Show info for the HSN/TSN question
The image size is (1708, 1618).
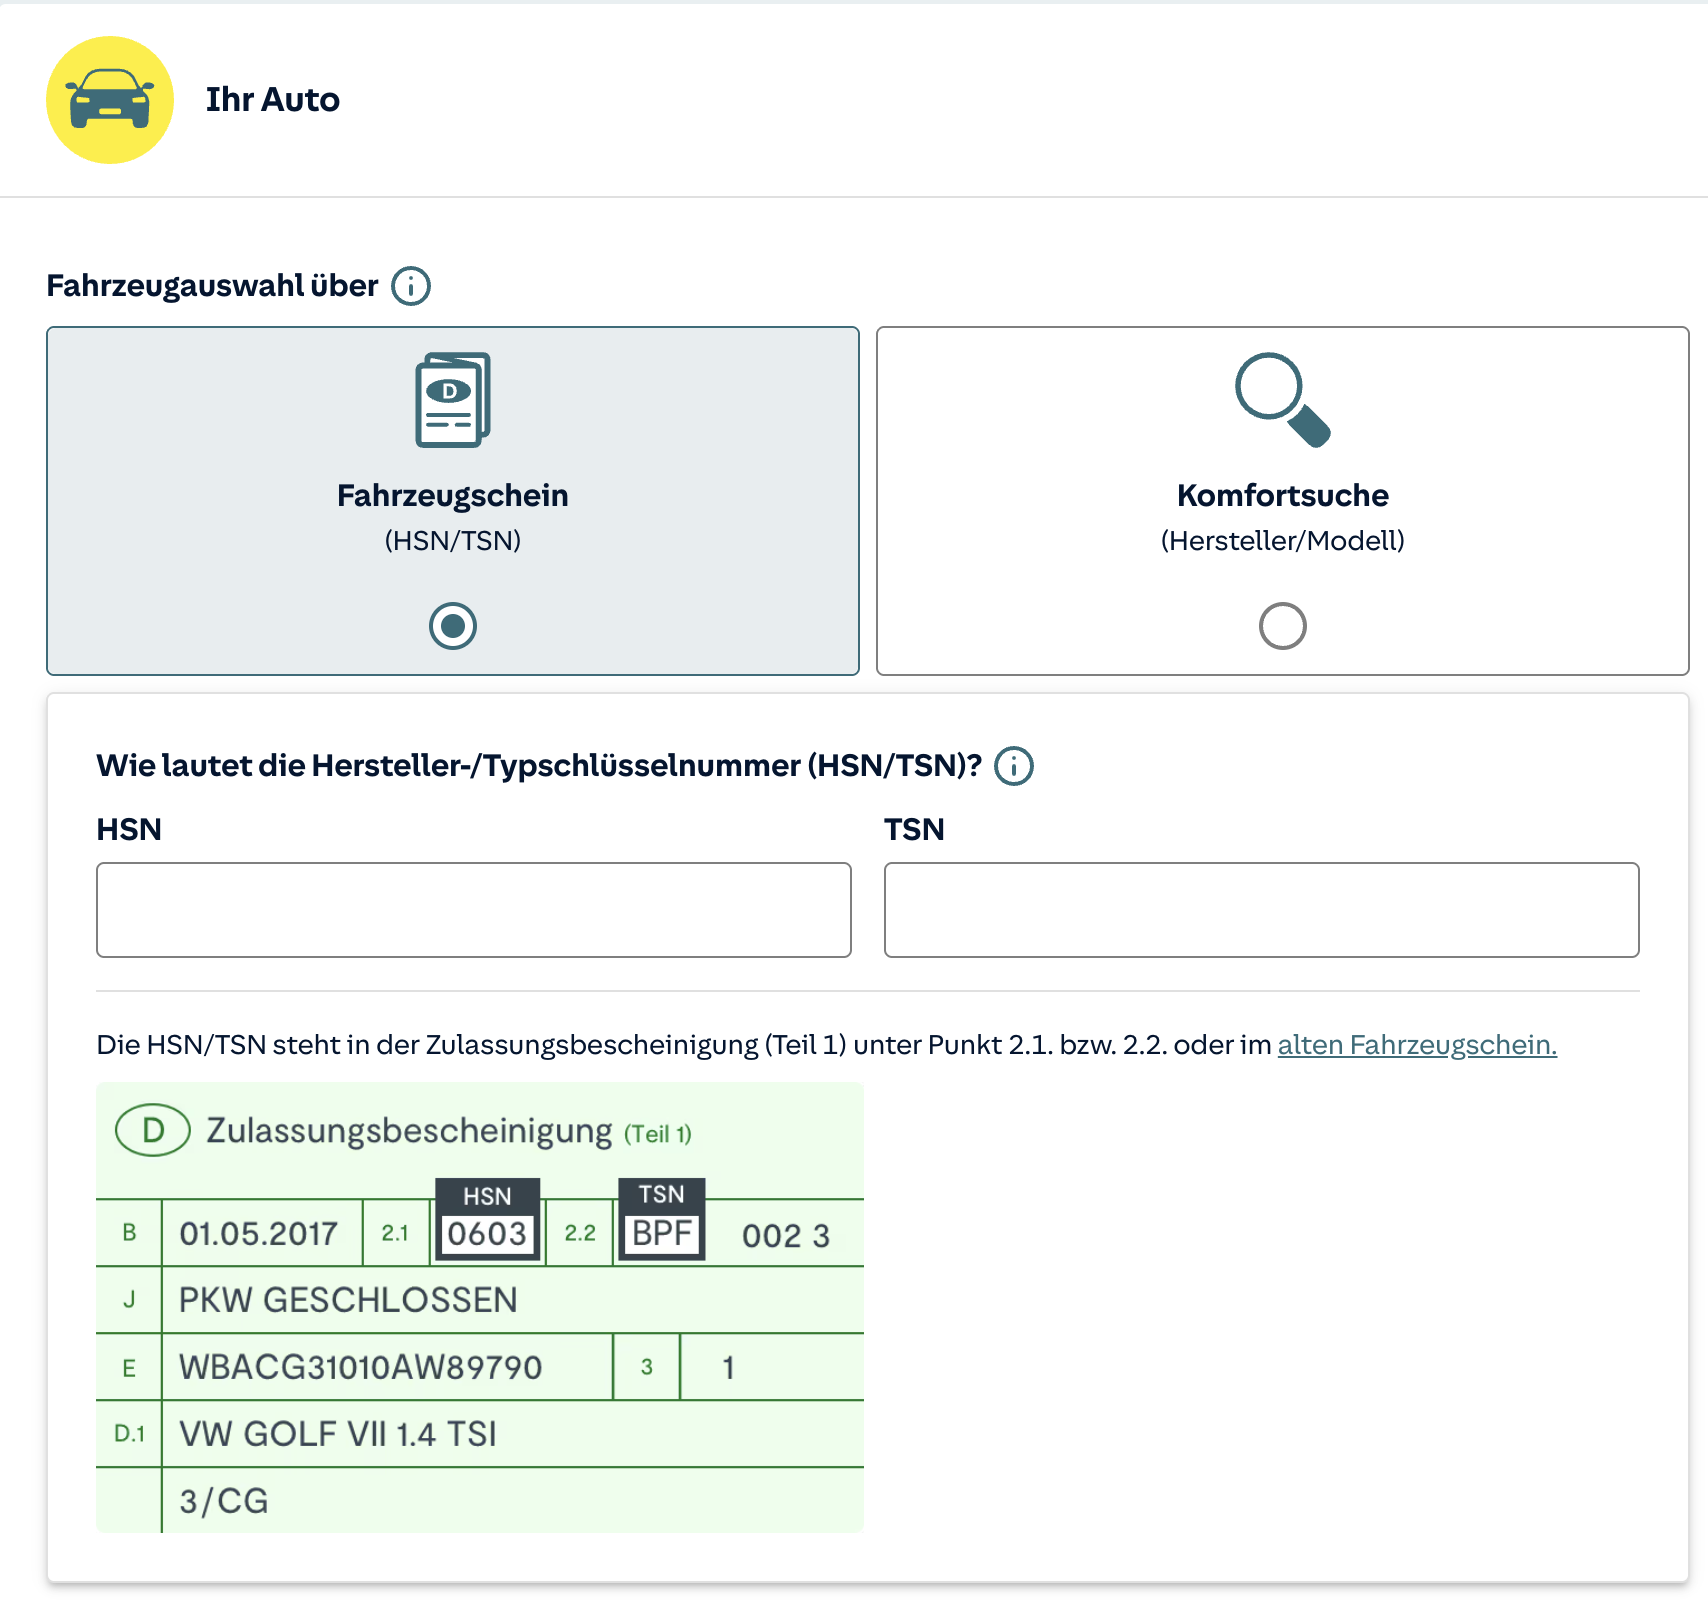pos(1014,766)
